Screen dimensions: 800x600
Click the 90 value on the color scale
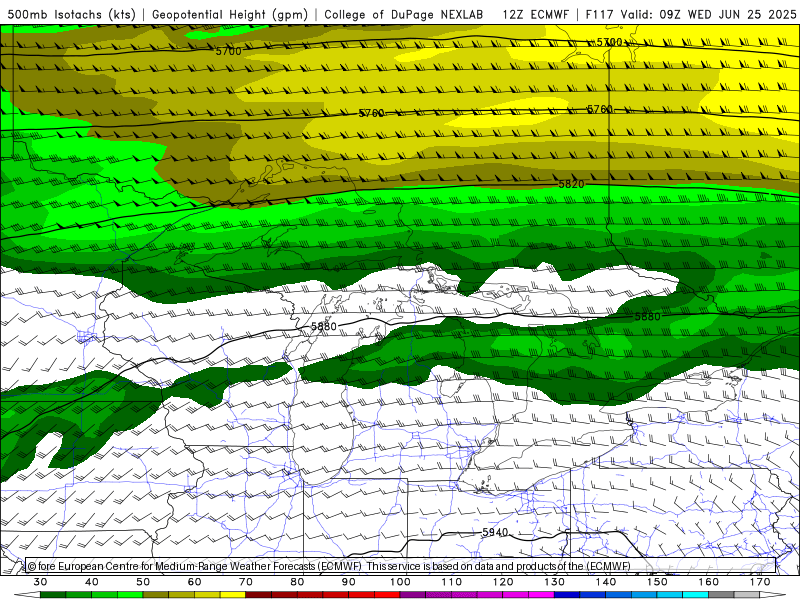[349, 582]
